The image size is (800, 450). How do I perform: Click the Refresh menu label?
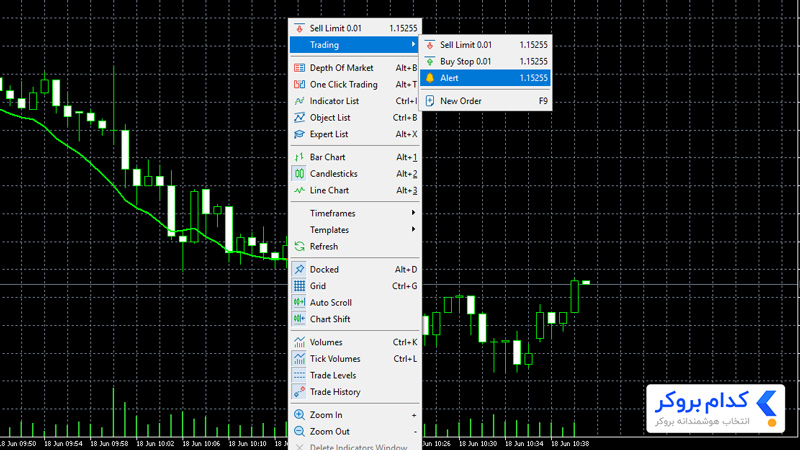pos(324,246)
